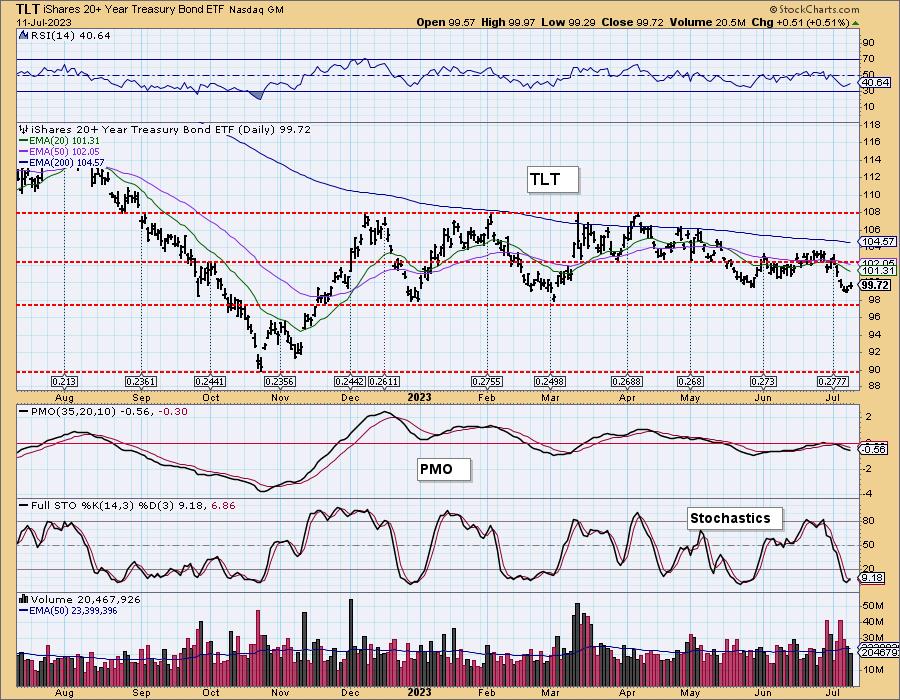
Task: Click the "High 99.97" value
Action: point(508,22)
